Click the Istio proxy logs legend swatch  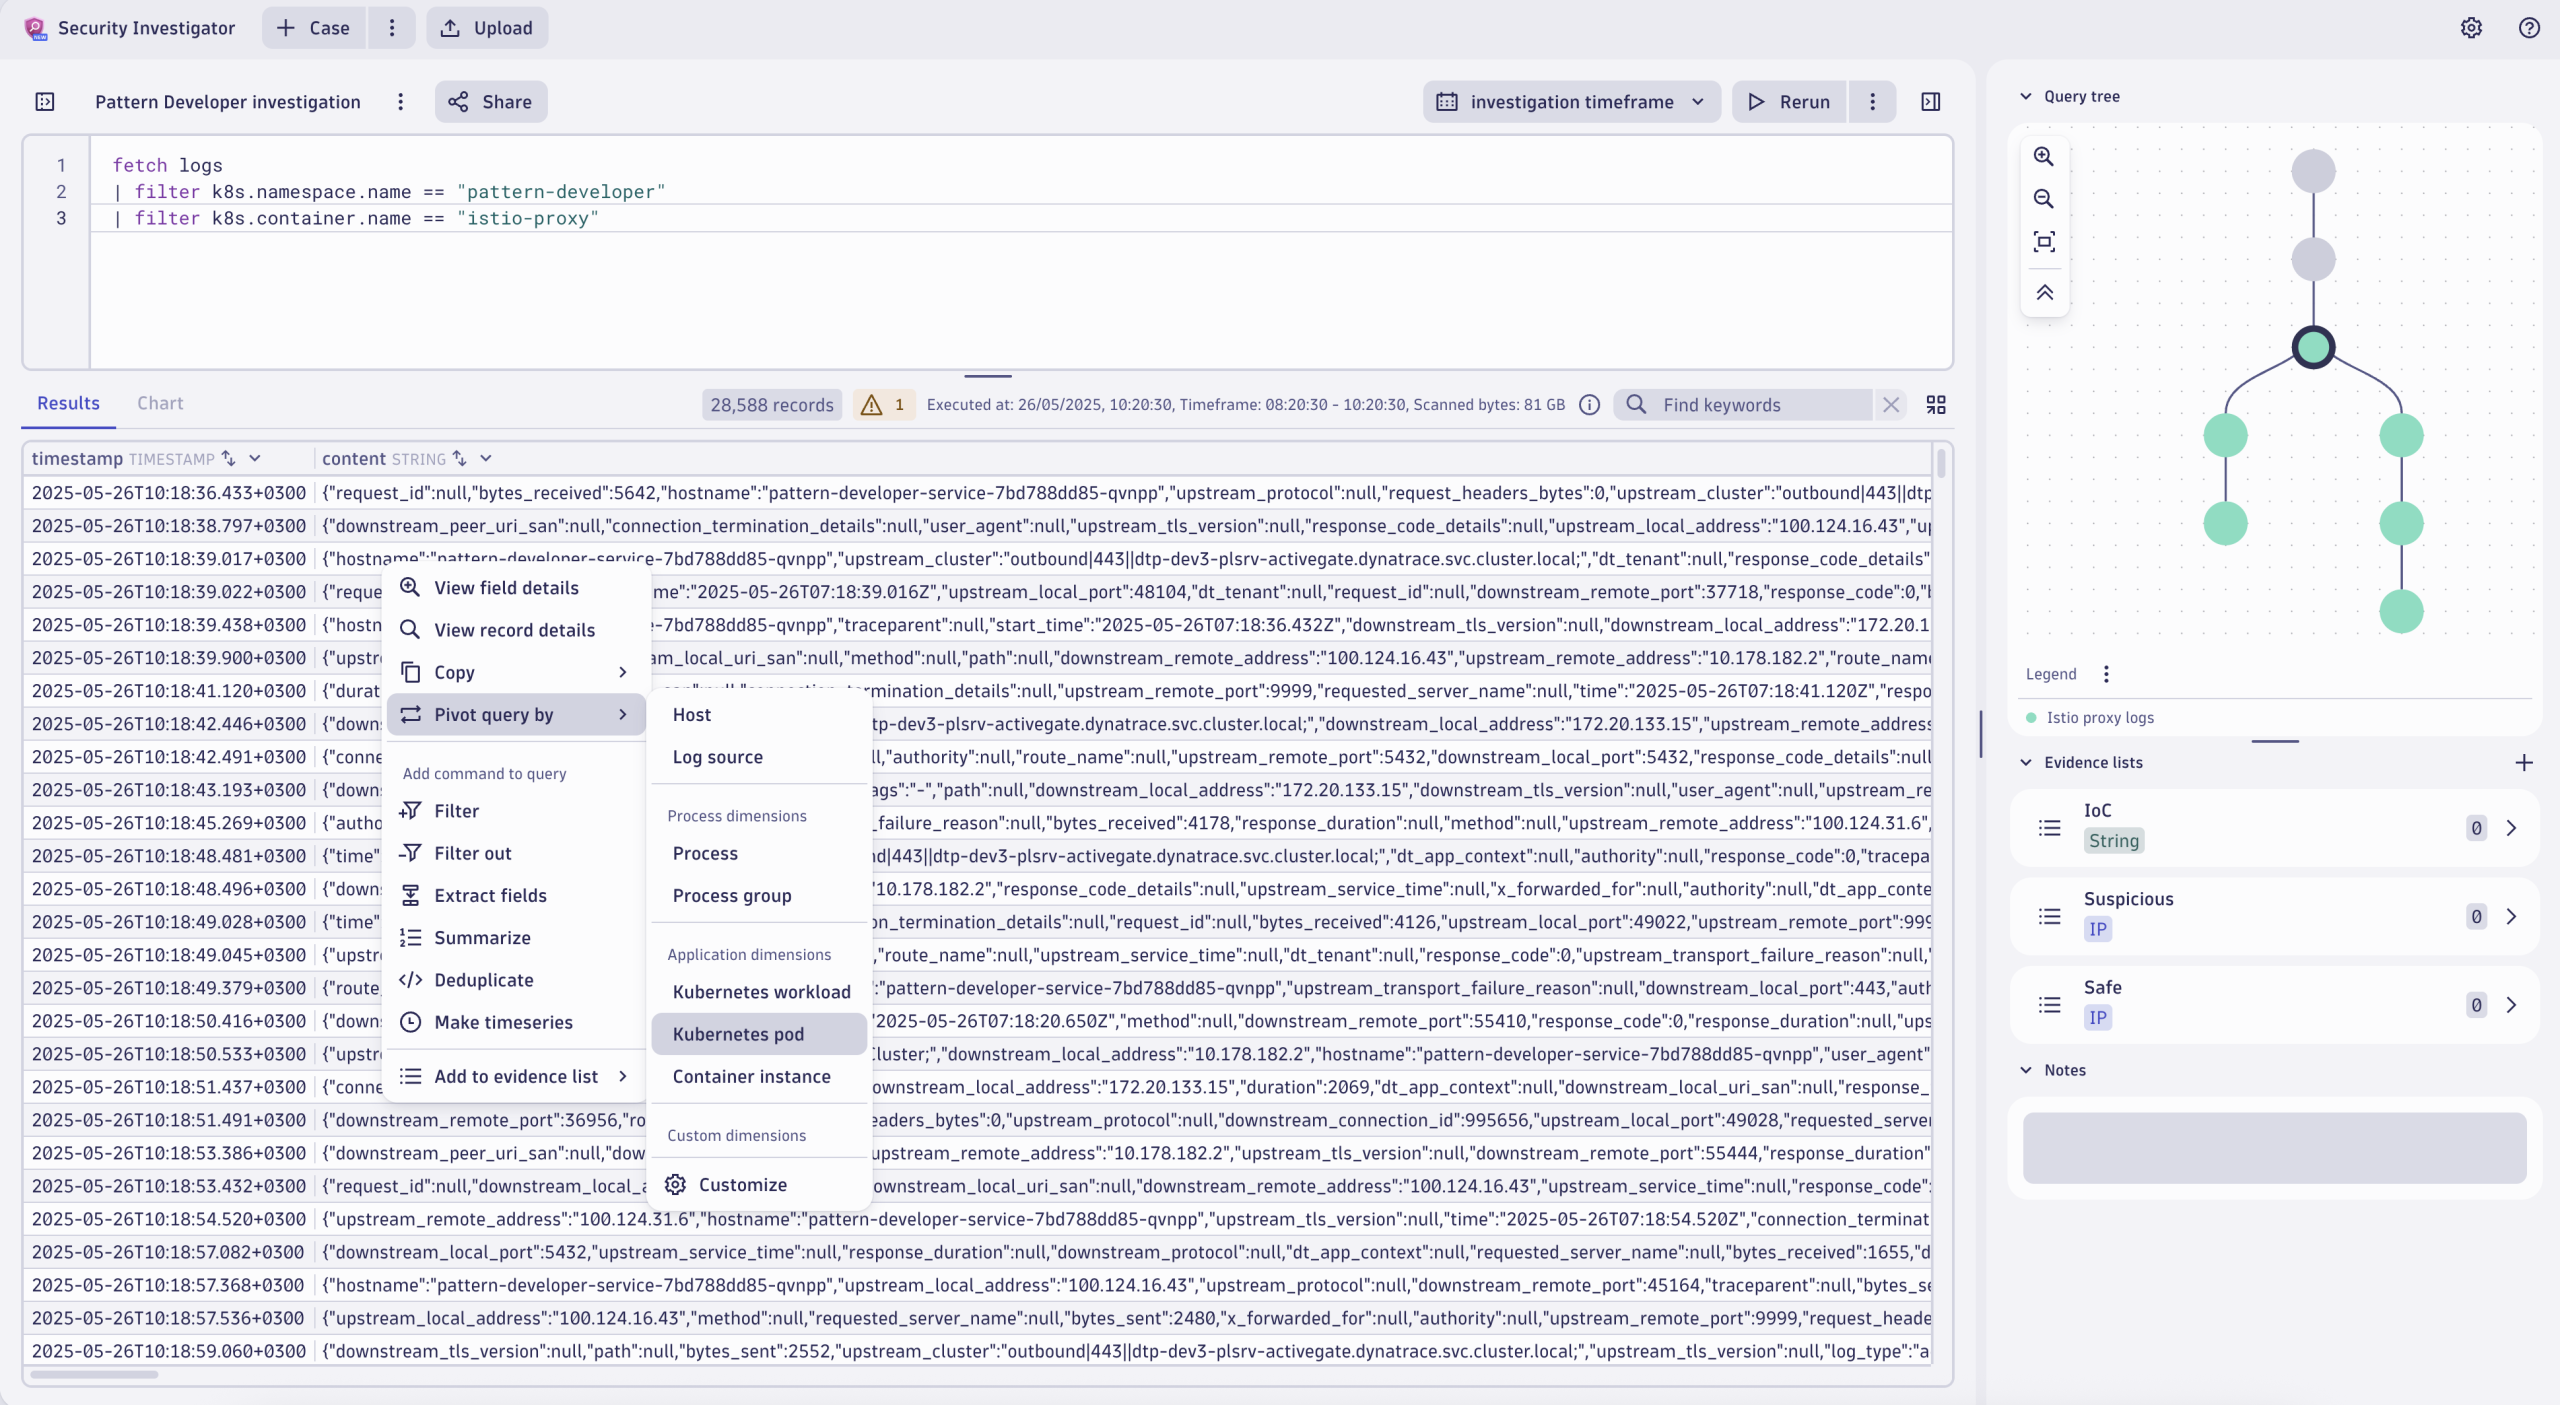(2033, 717)
